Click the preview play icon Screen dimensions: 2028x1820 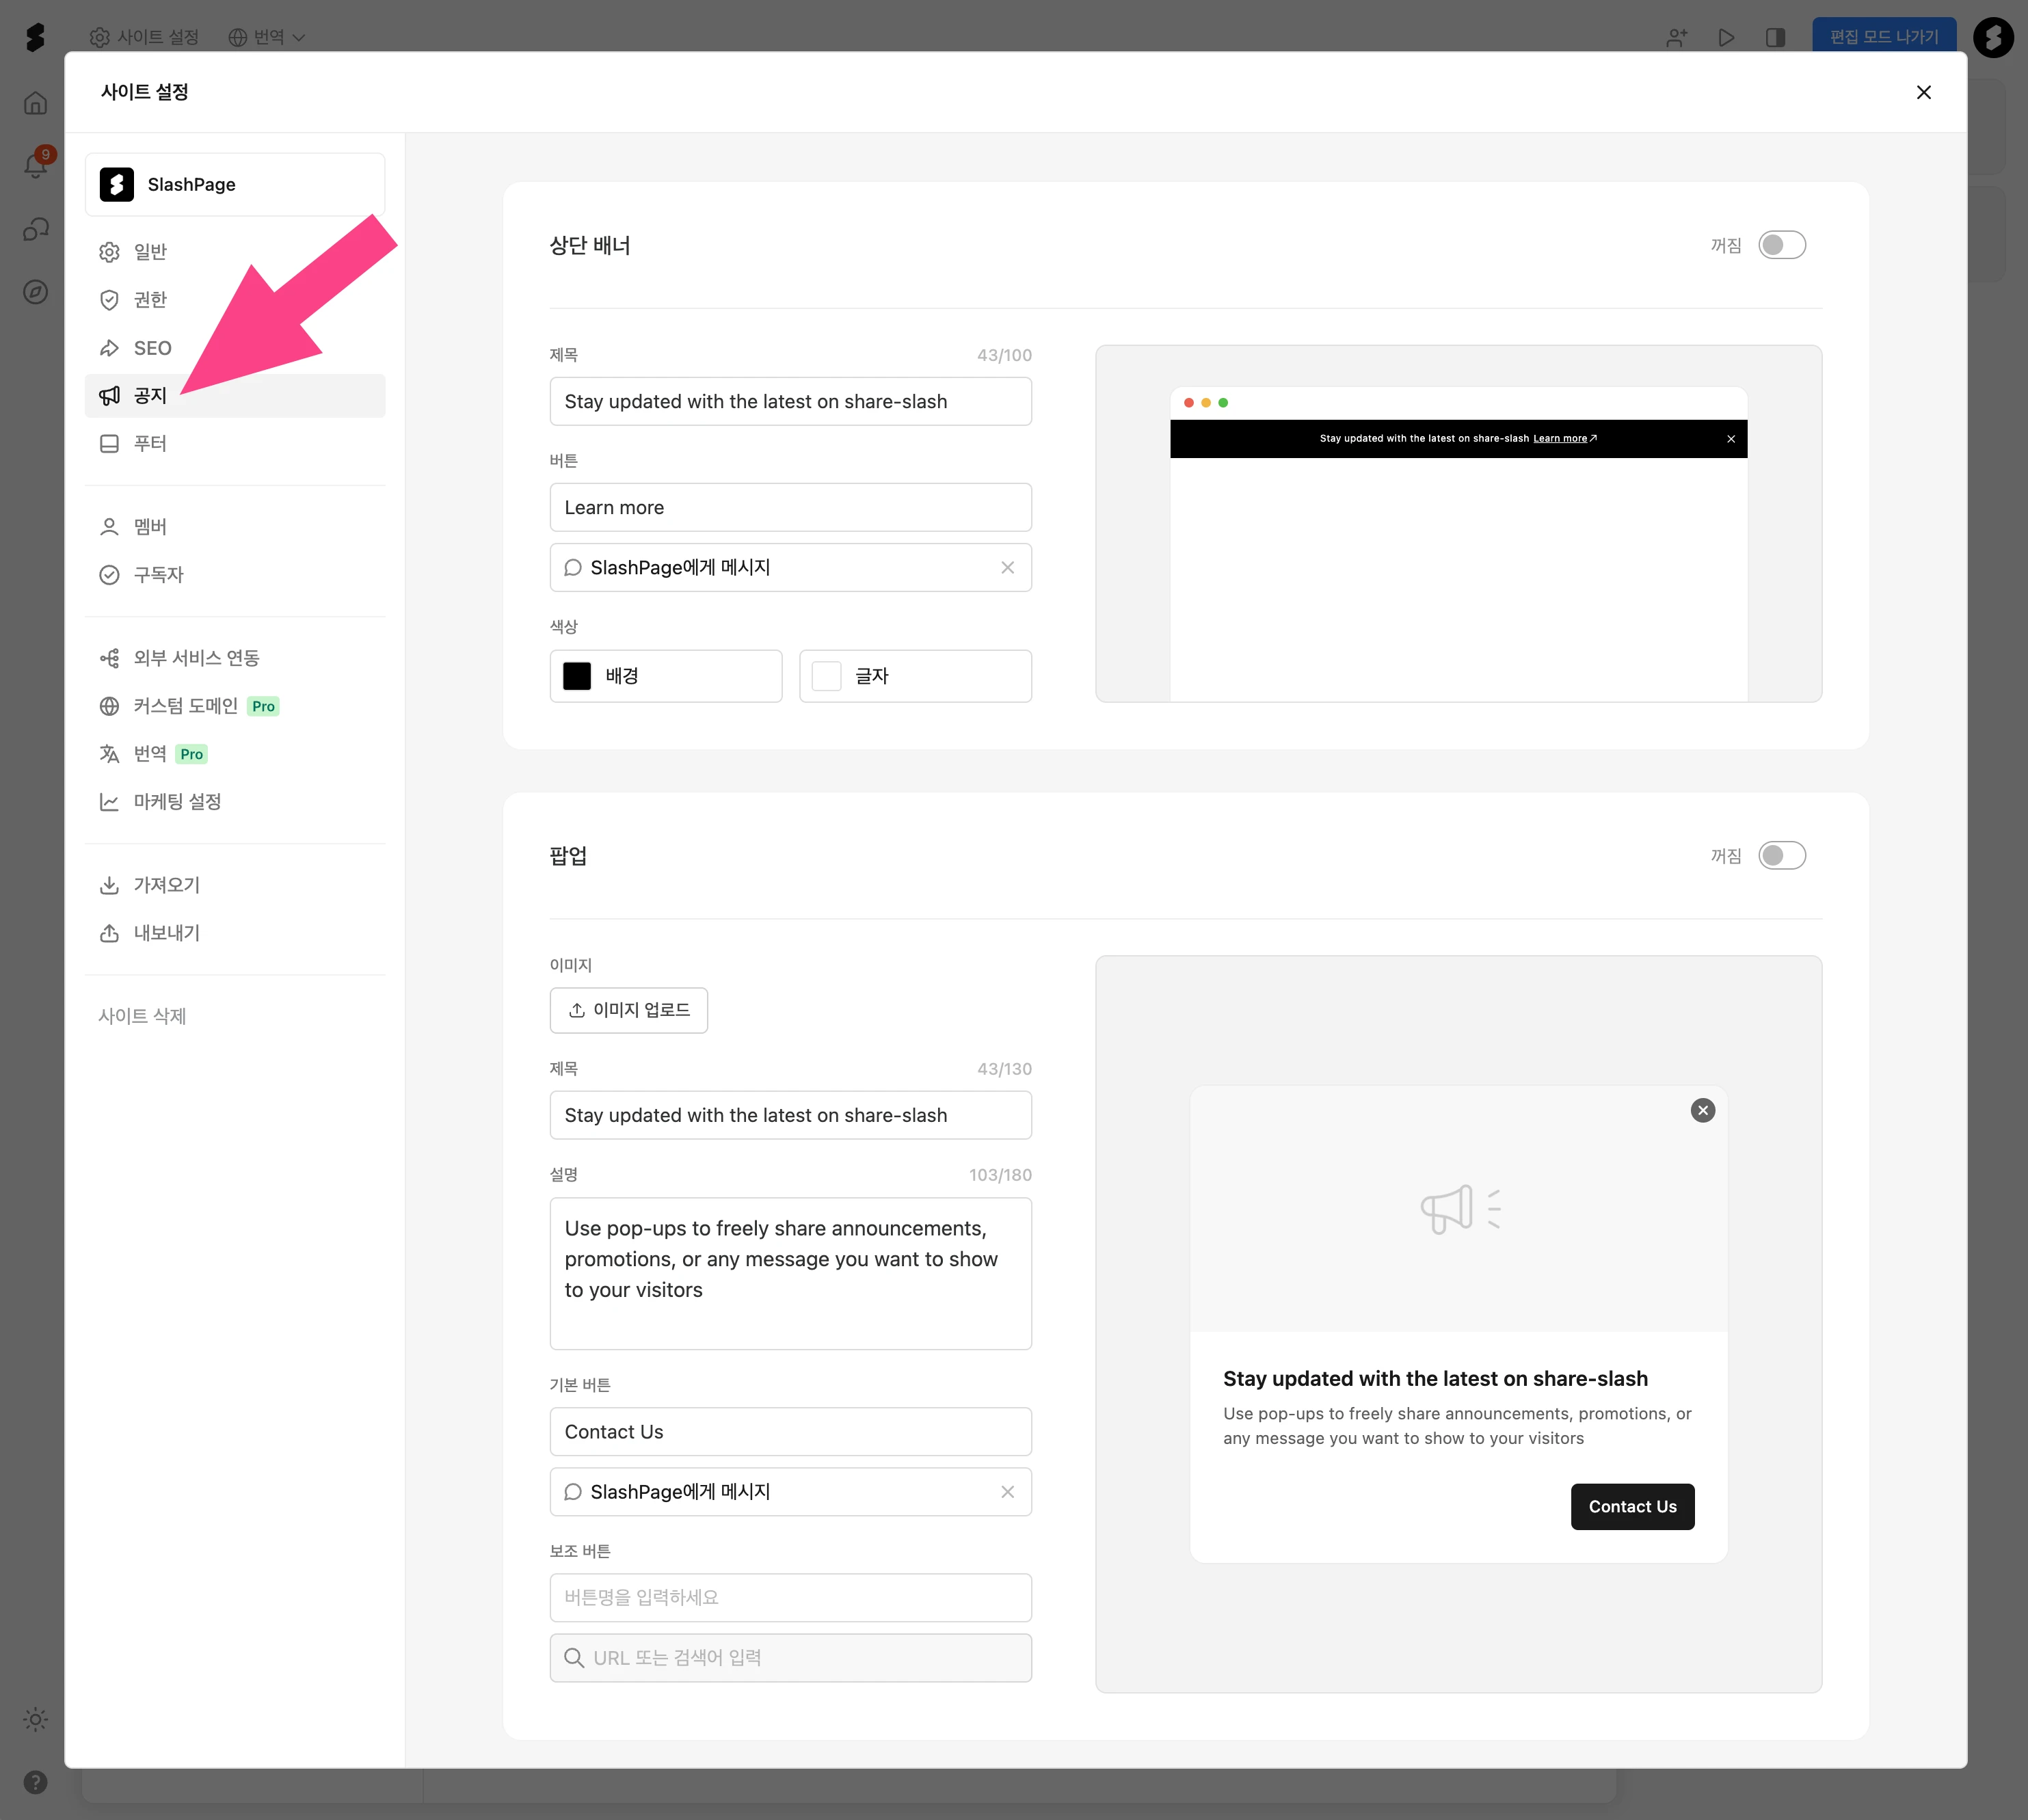(x=1726, y=38)
